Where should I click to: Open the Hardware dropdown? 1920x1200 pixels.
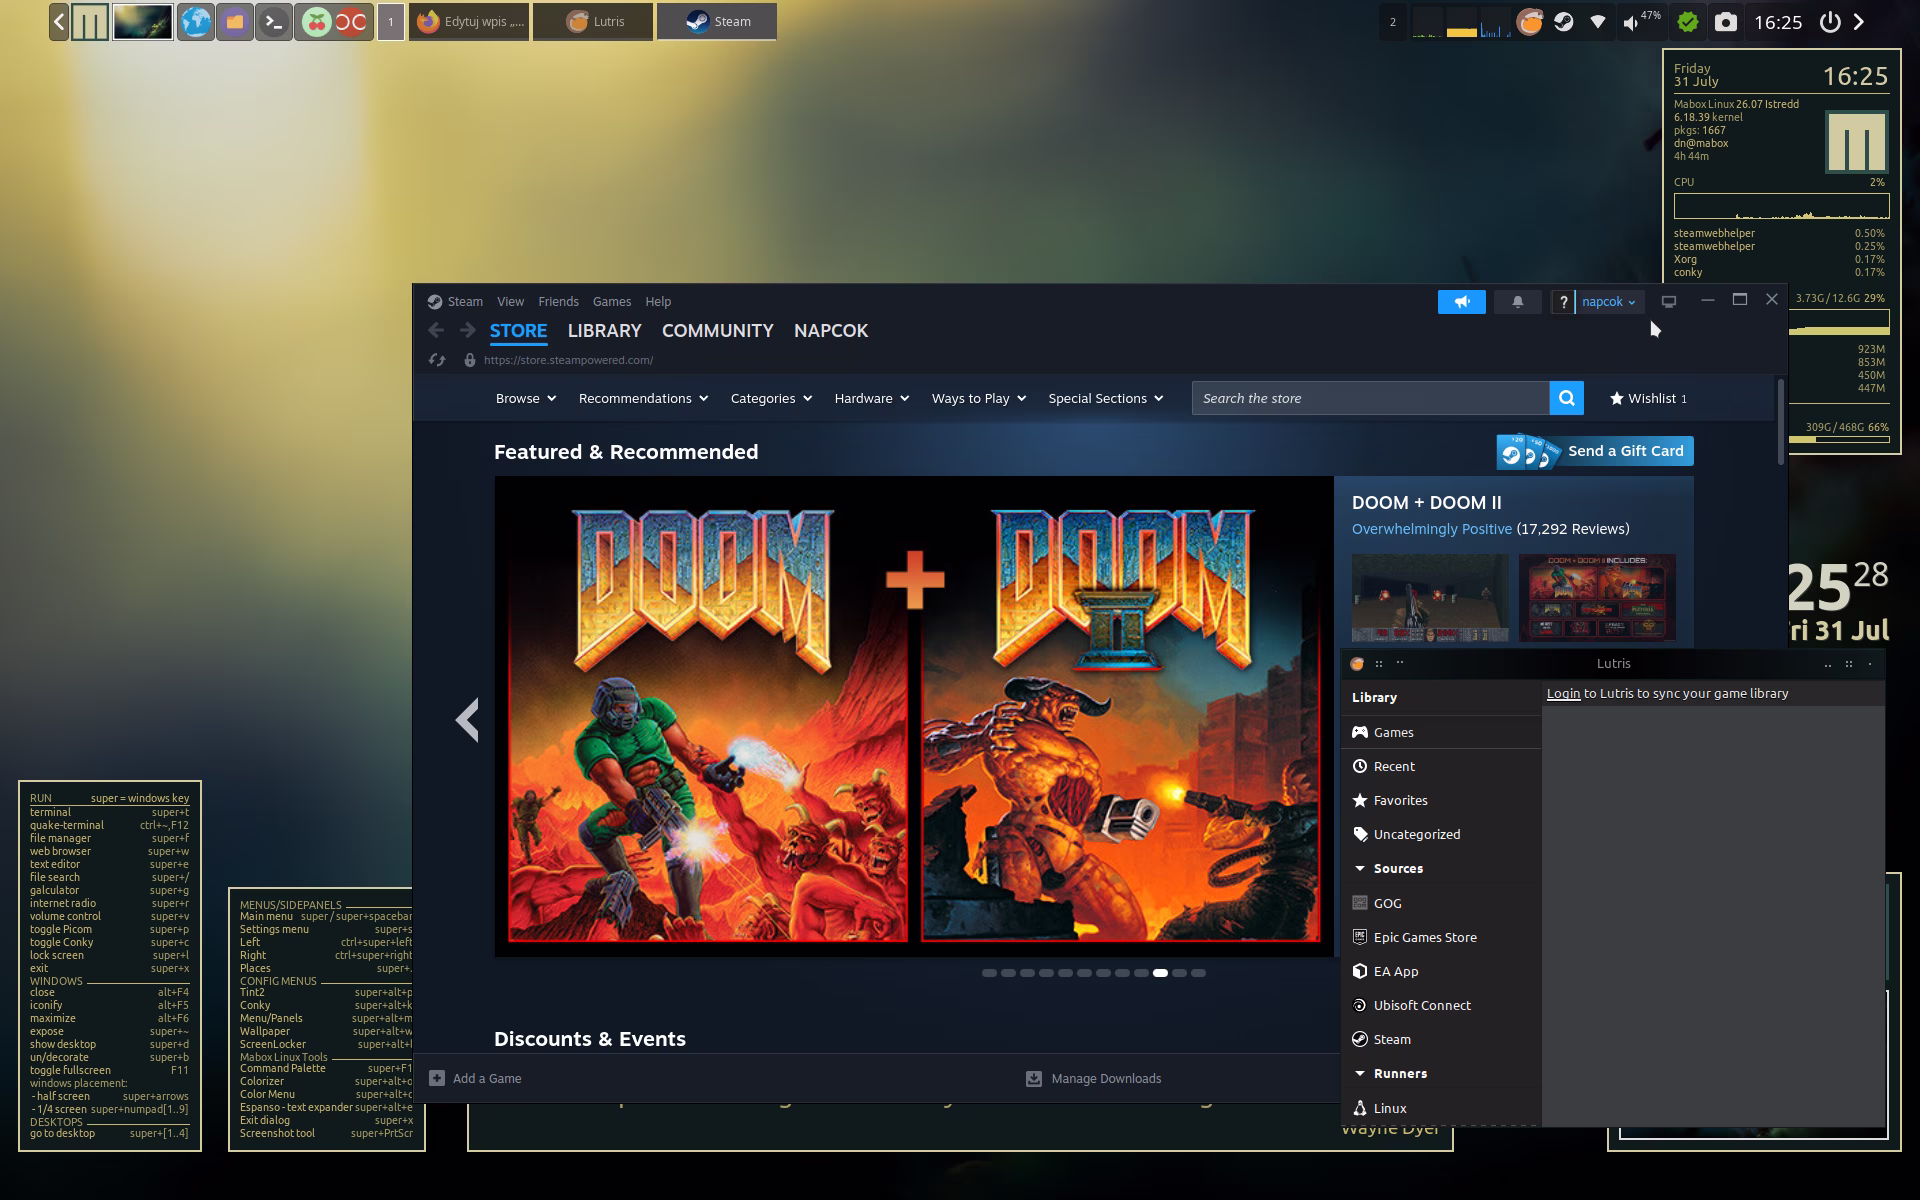click(x=872, y=398)
